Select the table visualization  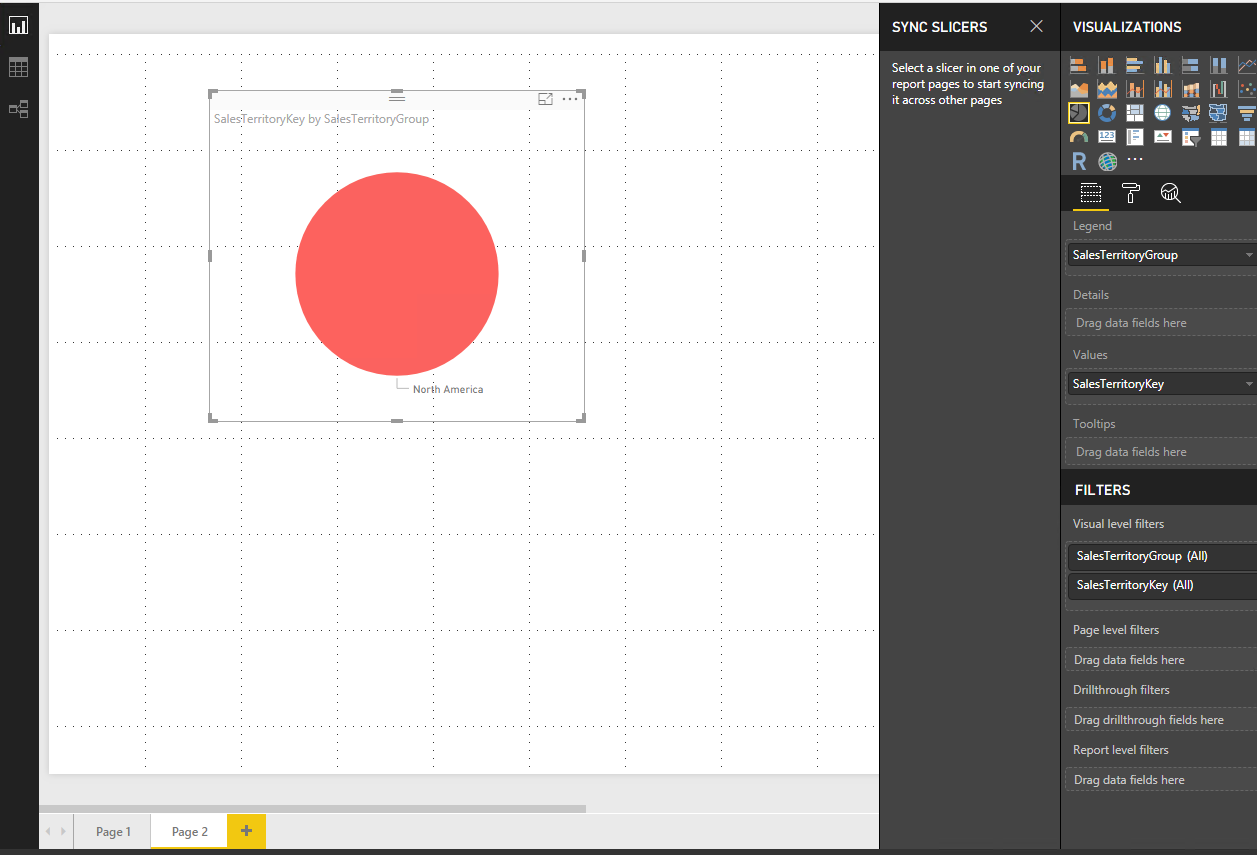pyautogui.click(x=1219, y=137)
